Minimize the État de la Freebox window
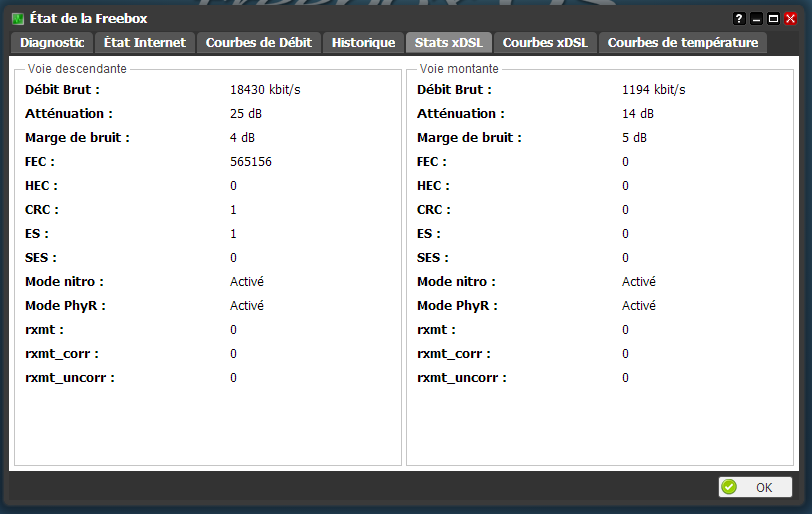812x514 pixels. (757, 19)
